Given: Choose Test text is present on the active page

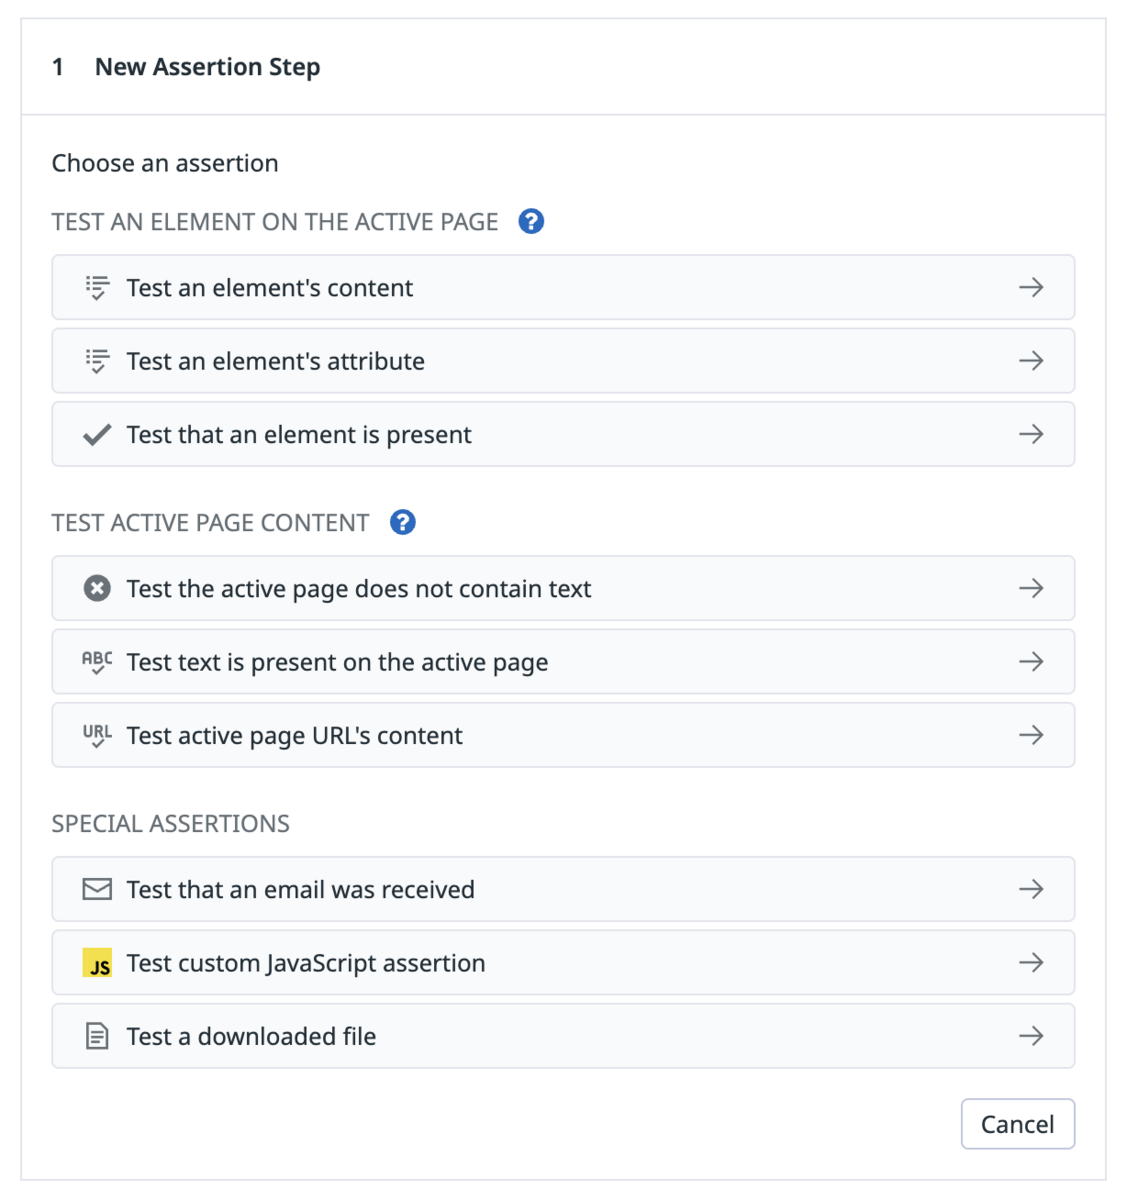Looking at the screenshot, I should point(563,662).
